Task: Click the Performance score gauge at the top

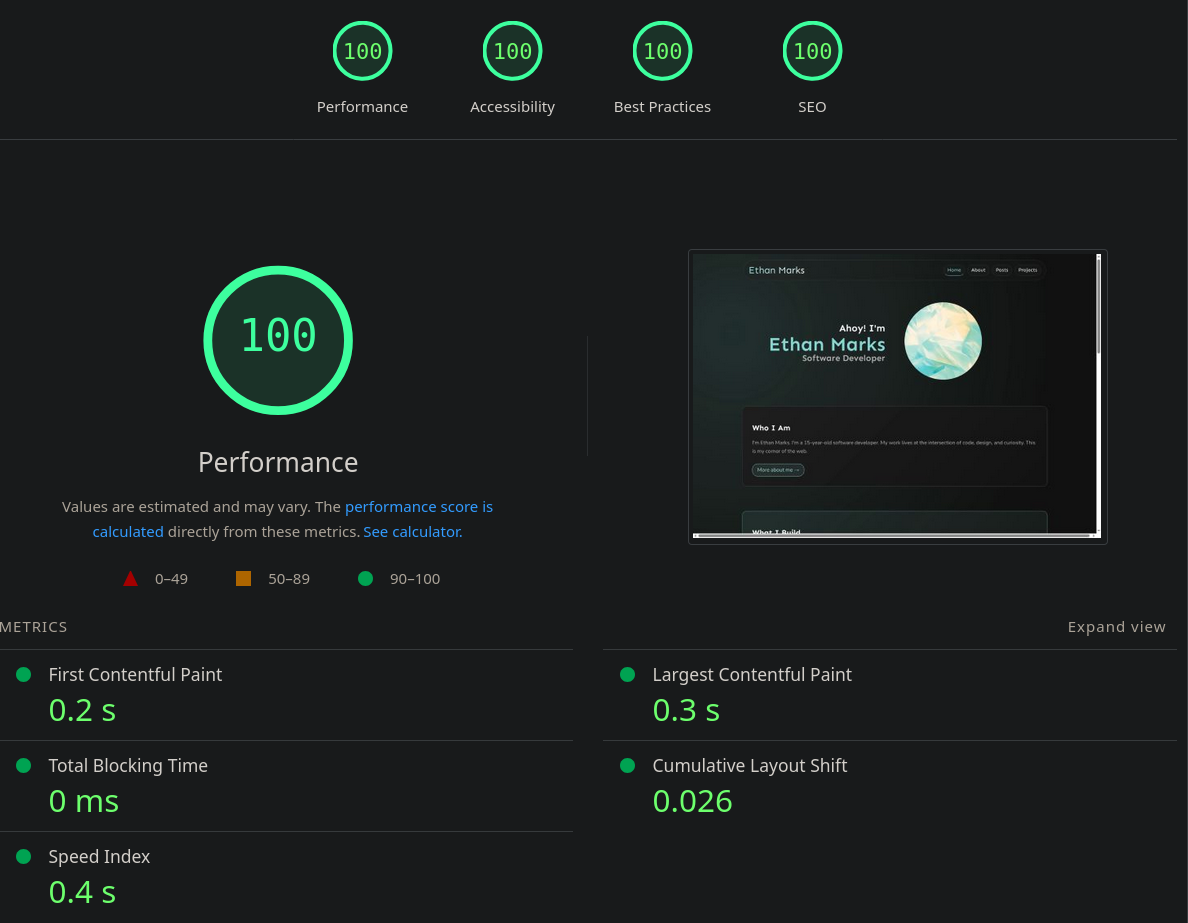Action: click(362, 51)
